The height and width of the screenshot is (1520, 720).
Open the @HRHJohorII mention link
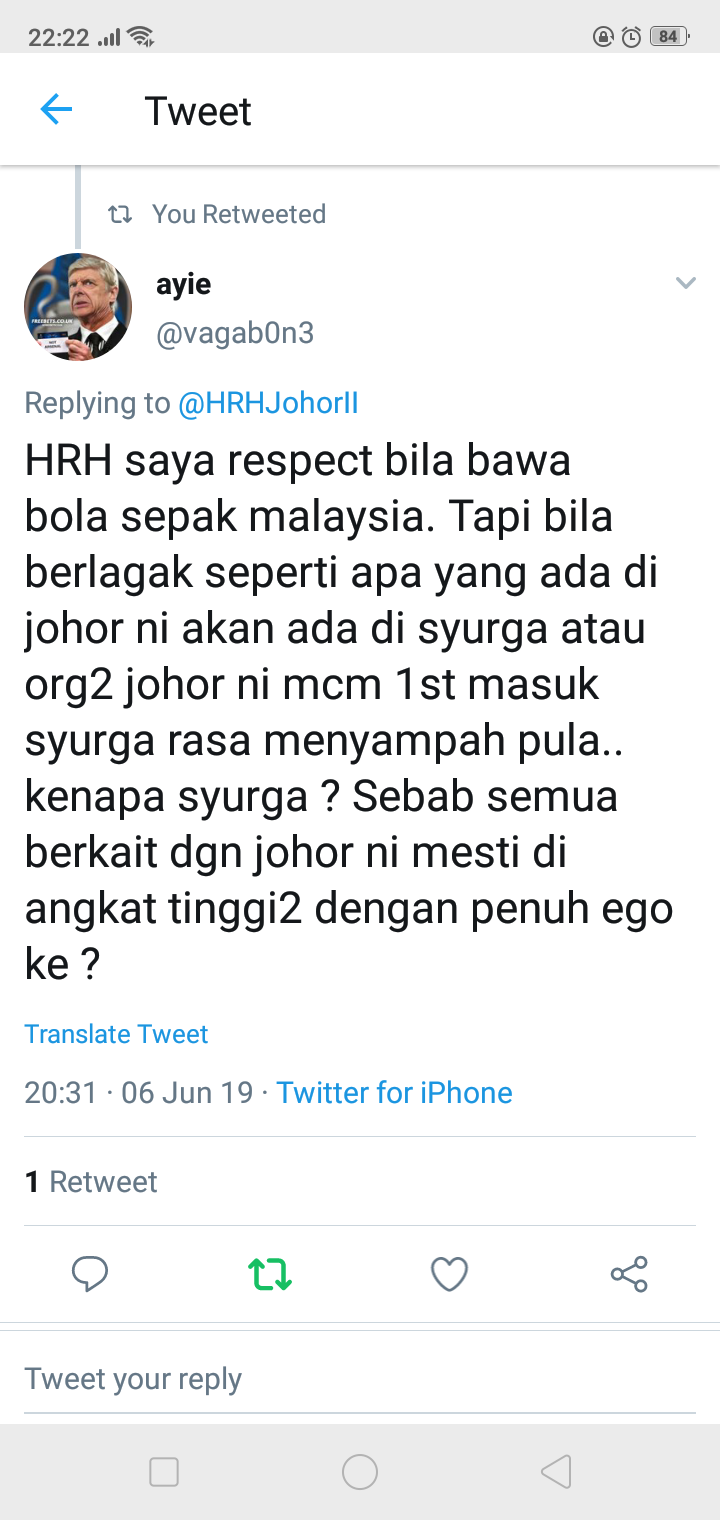pos(268,403)
